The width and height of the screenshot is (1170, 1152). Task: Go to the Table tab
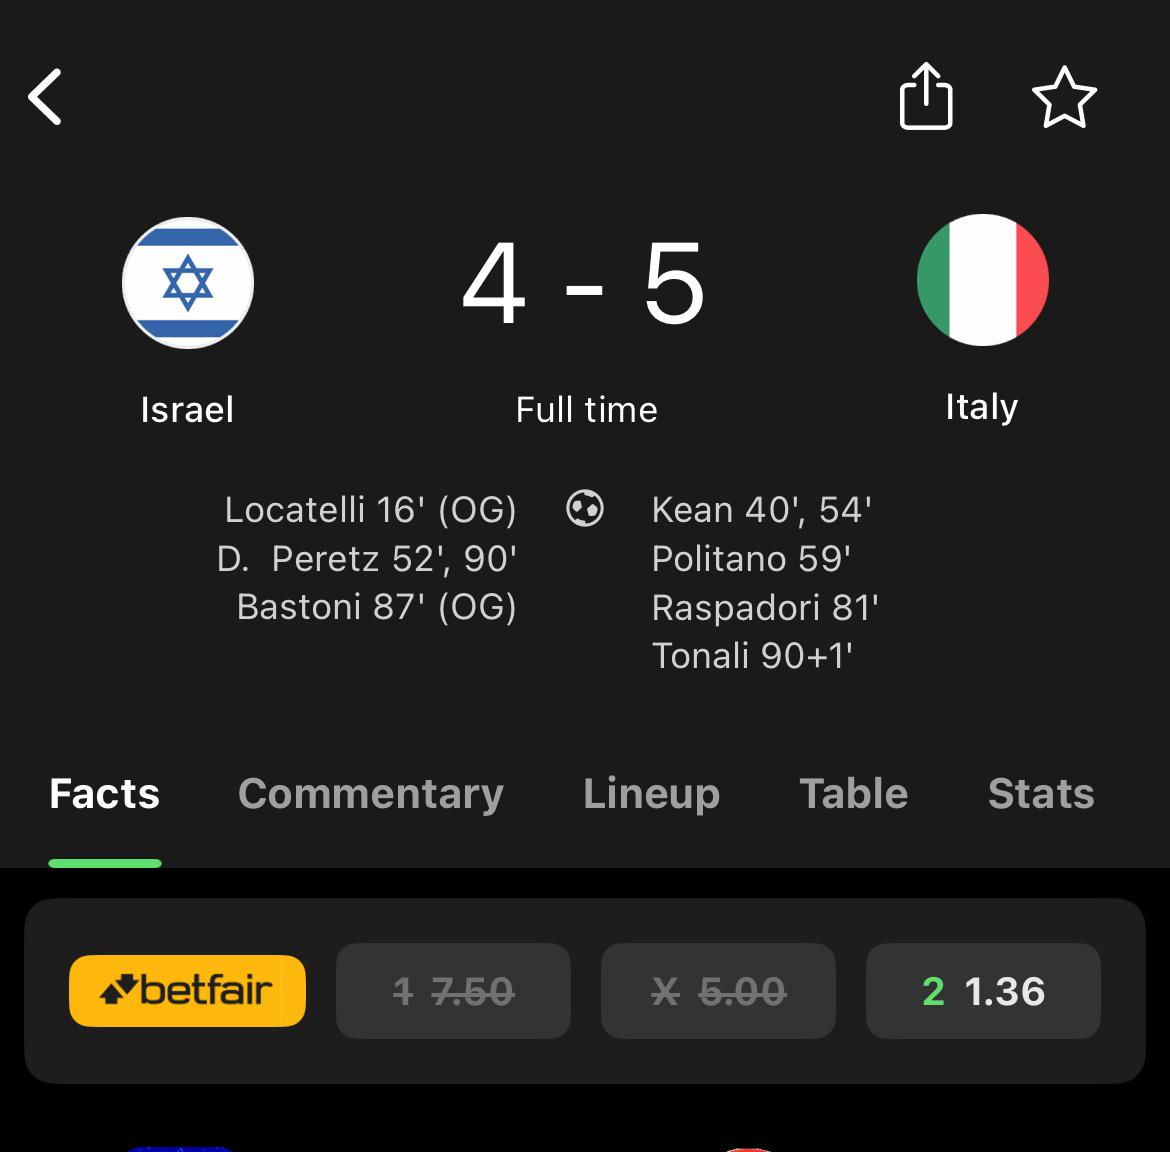pyautogui.click(x=854, y=794)
